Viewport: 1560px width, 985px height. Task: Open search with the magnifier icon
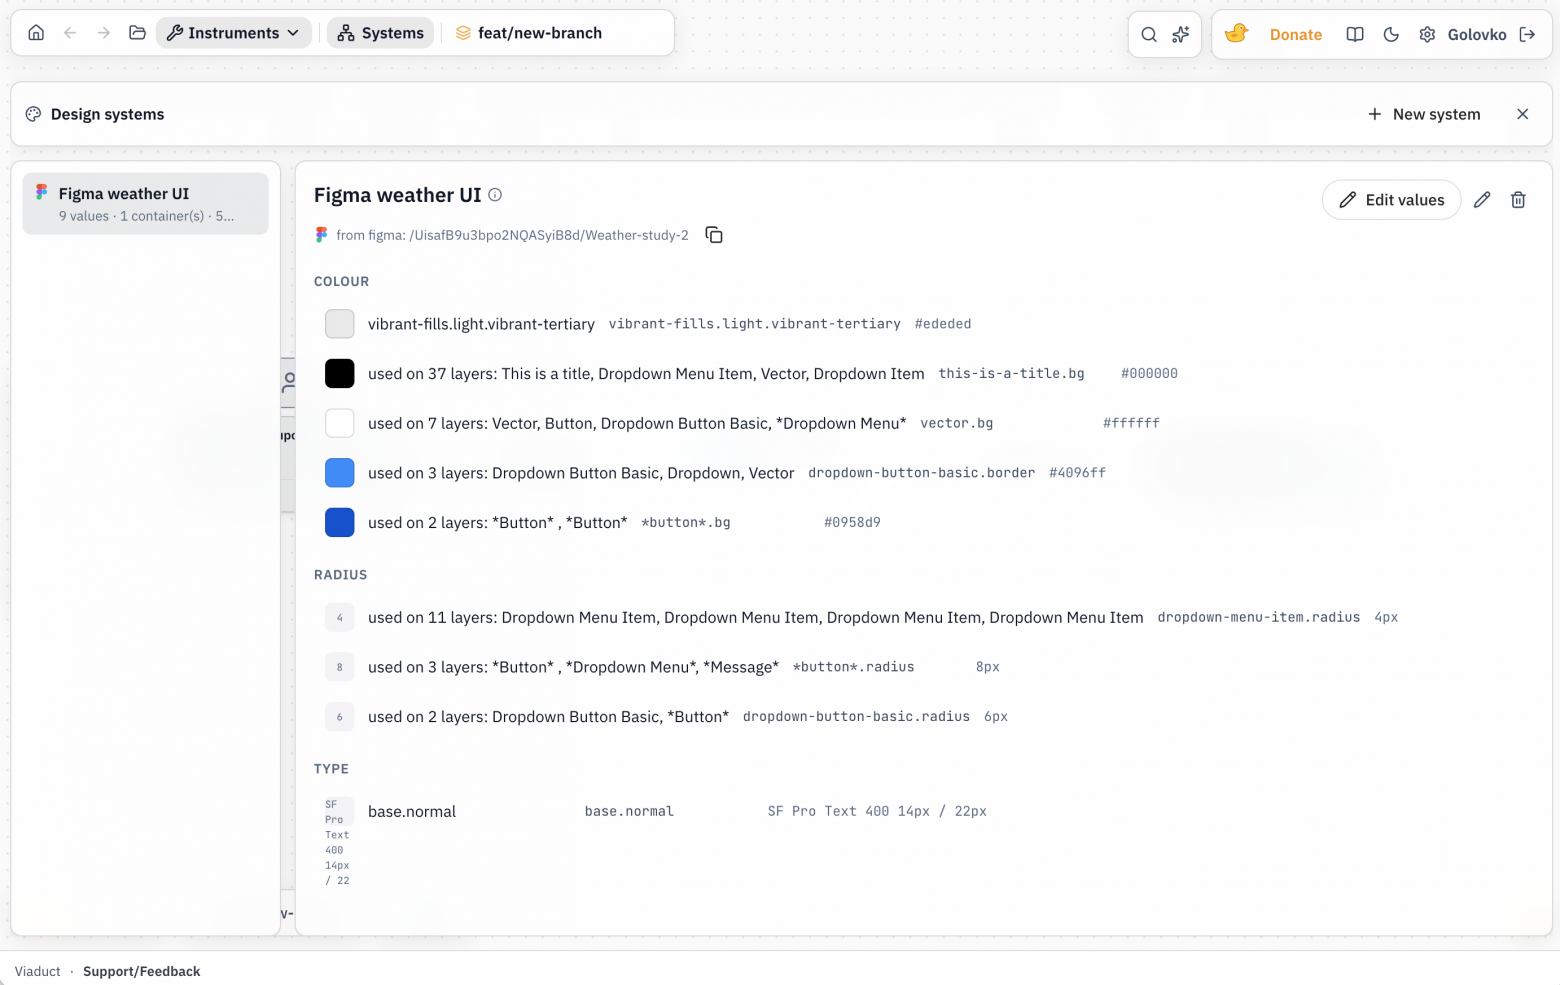[1149, 34]
